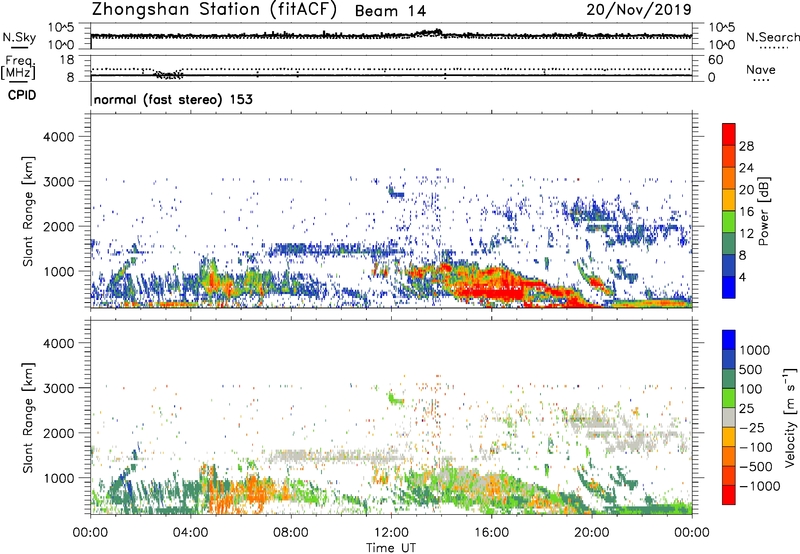Image resolution: width=800 pixels, height=554 pixels.
Task: Pick the light green 25-100 velocity swatch
Action: [x=729, y=398]
